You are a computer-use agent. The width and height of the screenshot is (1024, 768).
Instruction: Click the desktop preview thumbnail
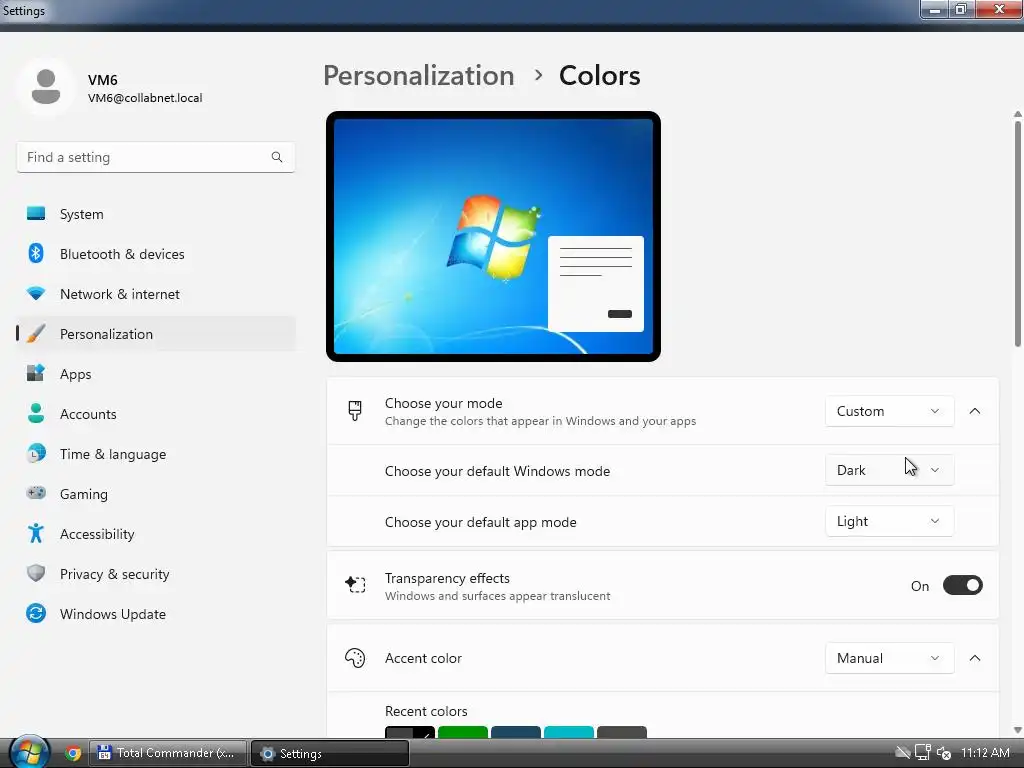(x=493, y=236)
